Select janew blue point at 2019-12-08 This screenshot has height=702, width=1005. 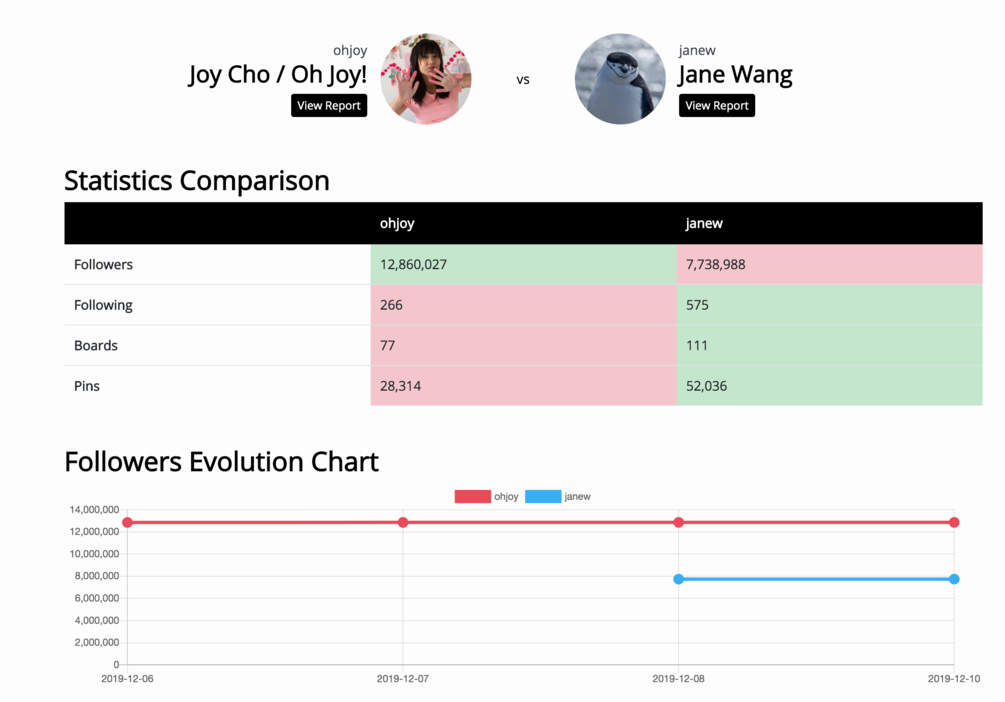(x=679, y=579)
